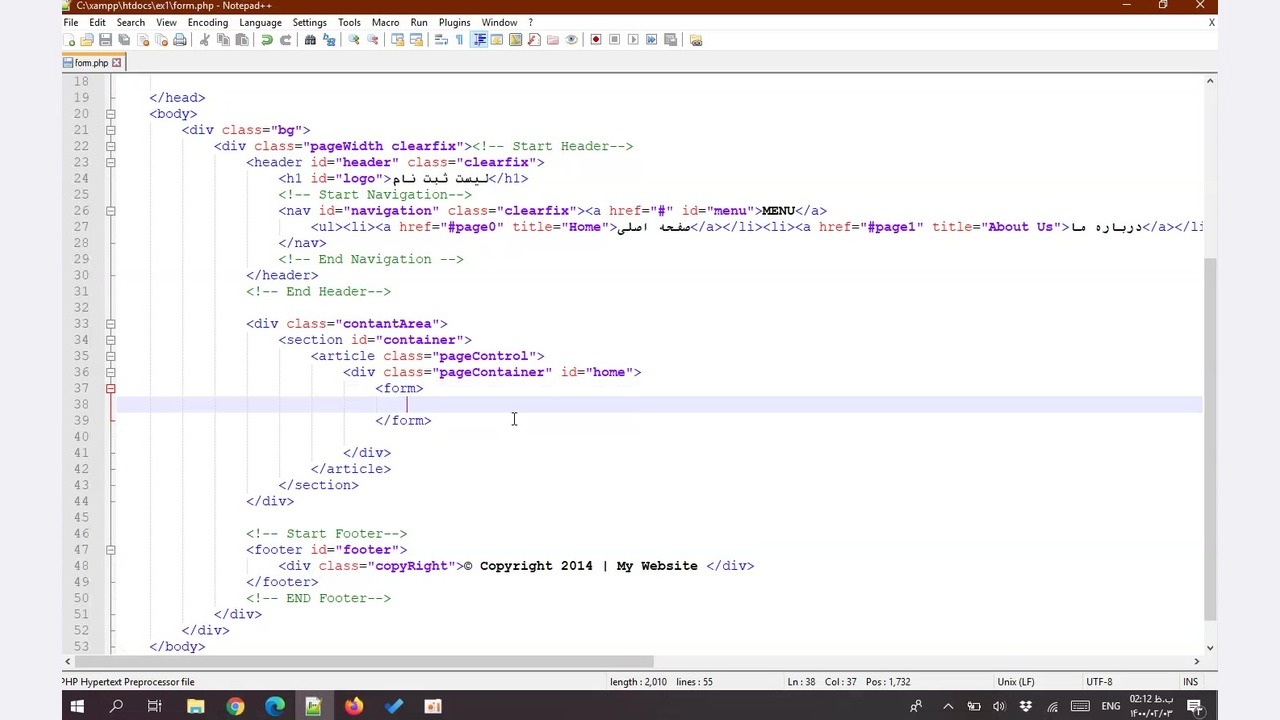Open the Replace dialog toolbar icon
Viewport: 1280px width, 720px height.
point(329,40)
